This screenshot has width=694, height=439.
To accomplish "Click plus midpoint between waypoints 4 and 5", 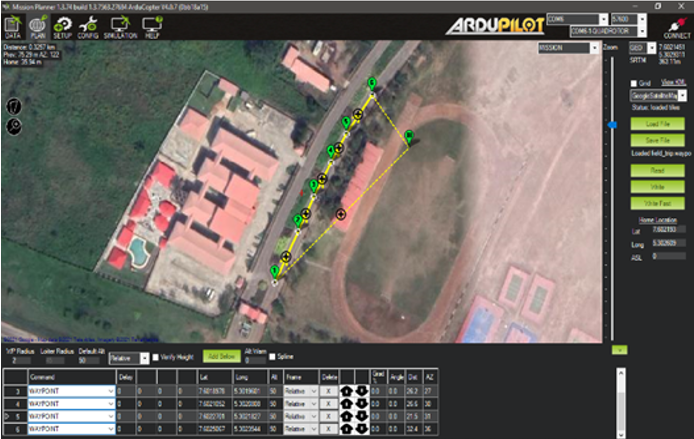I will coord(339,148).
